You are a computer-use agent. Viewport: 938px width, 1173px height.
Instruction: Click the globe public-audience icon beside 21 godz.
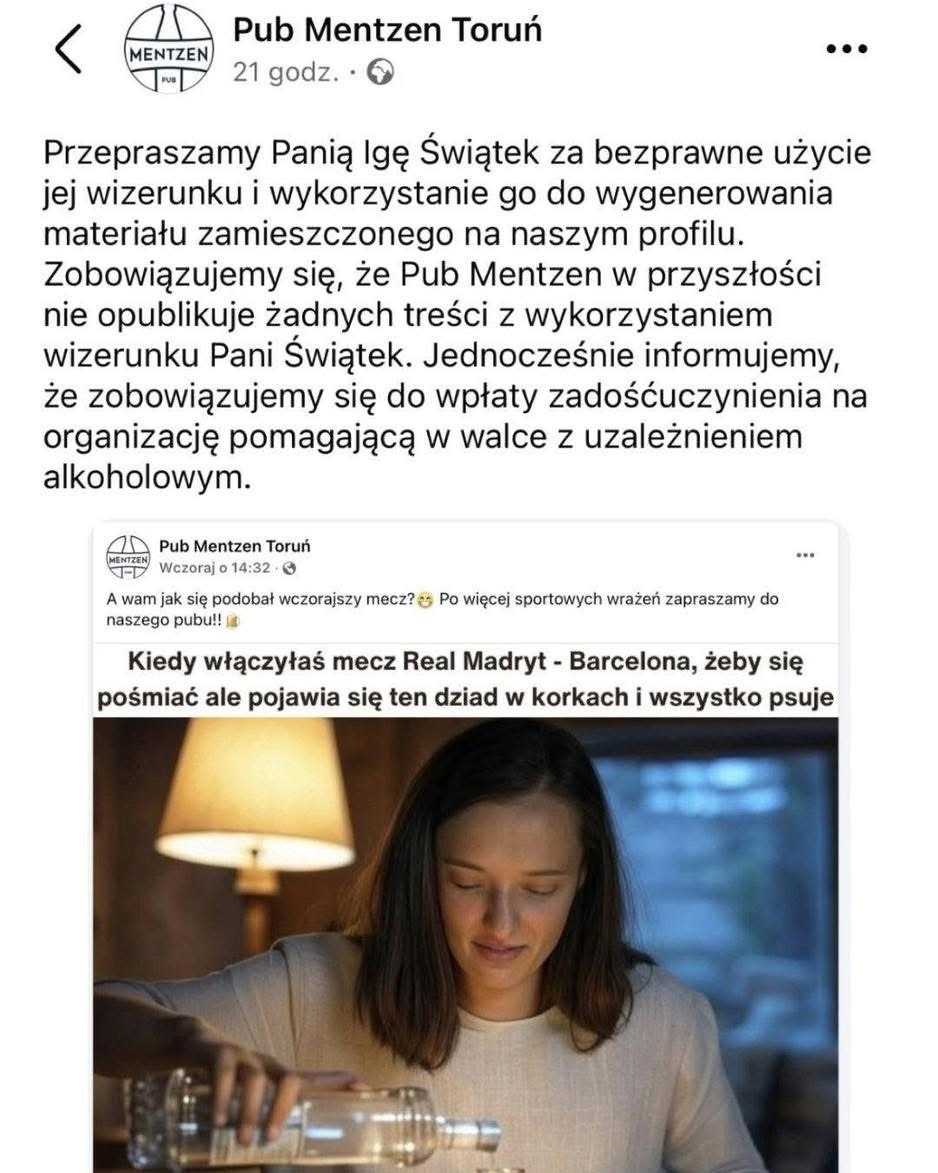[x=381, y=73]
